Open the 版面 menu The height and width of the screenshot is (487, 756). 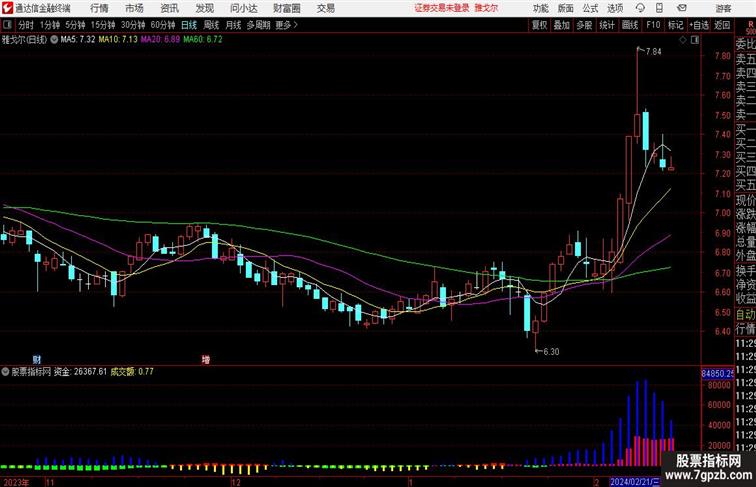coord(566,8)
